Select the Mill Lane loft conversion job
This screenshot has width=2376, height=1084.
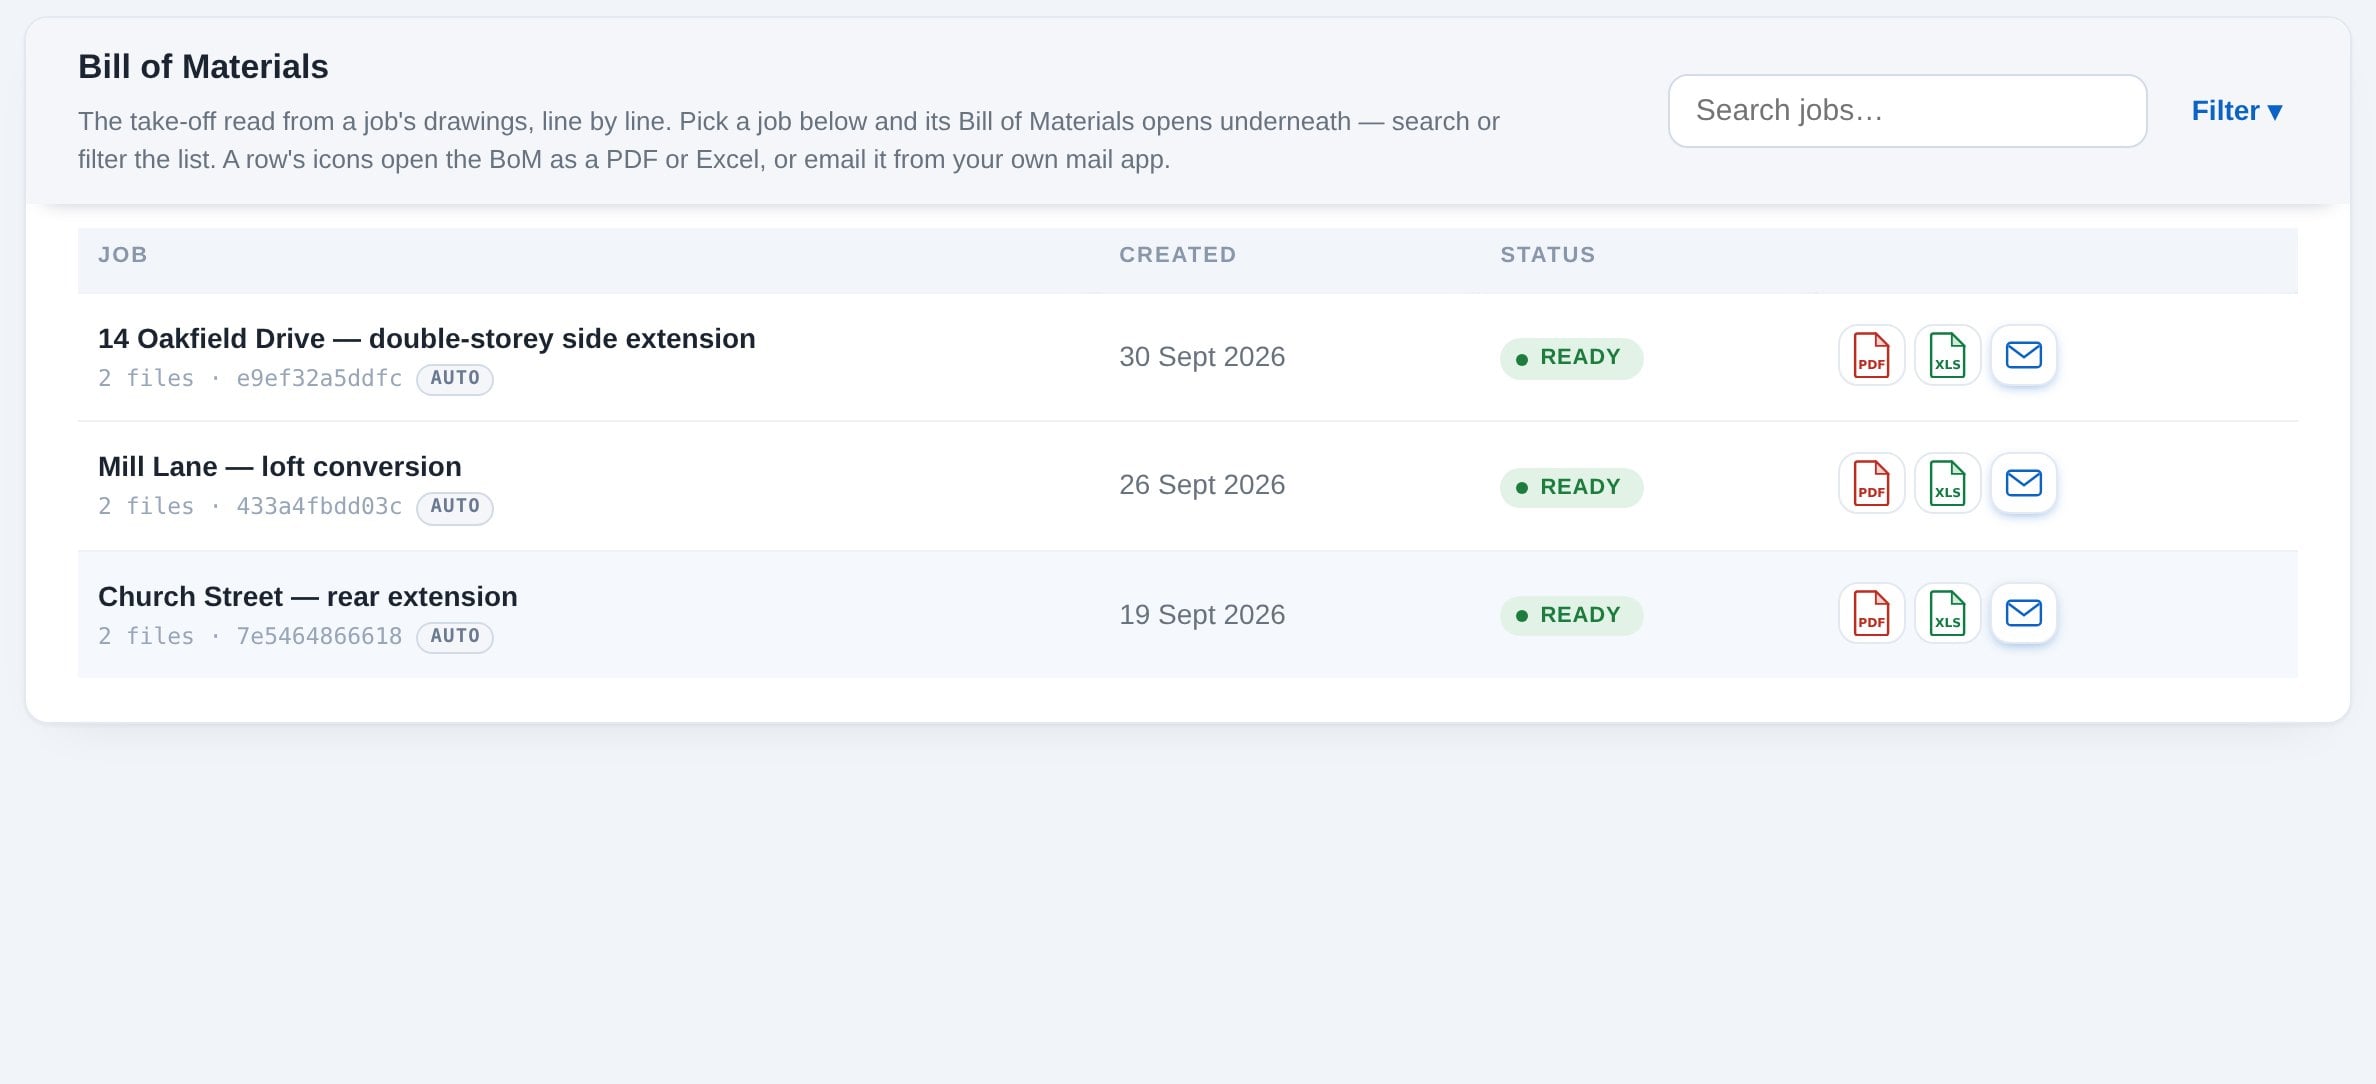pos(1187,486)
